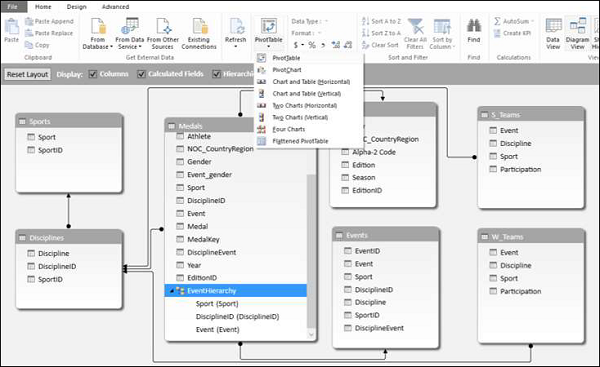600x367 pixels.
Task: Toggle the Hierarchies display checkbox
Action: pyautogui.click(x=216, y=74)
